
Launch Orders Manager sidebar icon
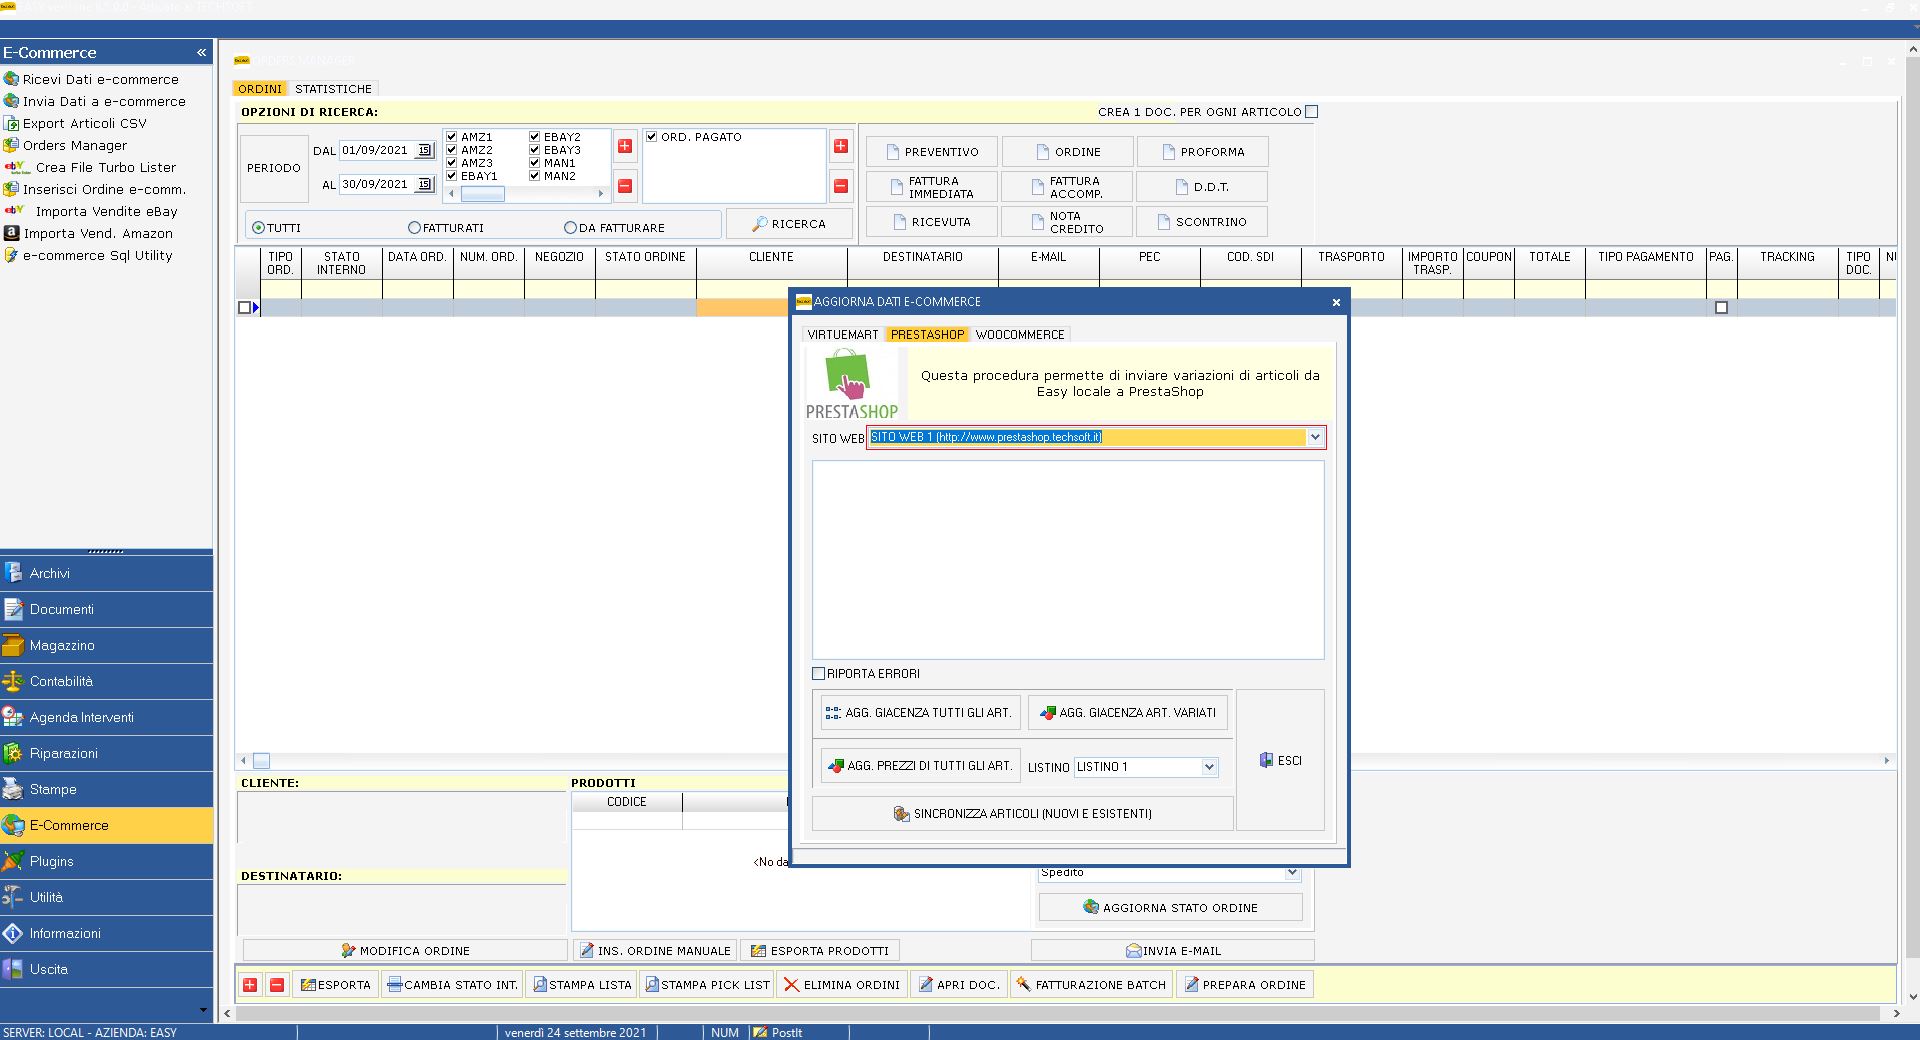(x=12, y=145)
